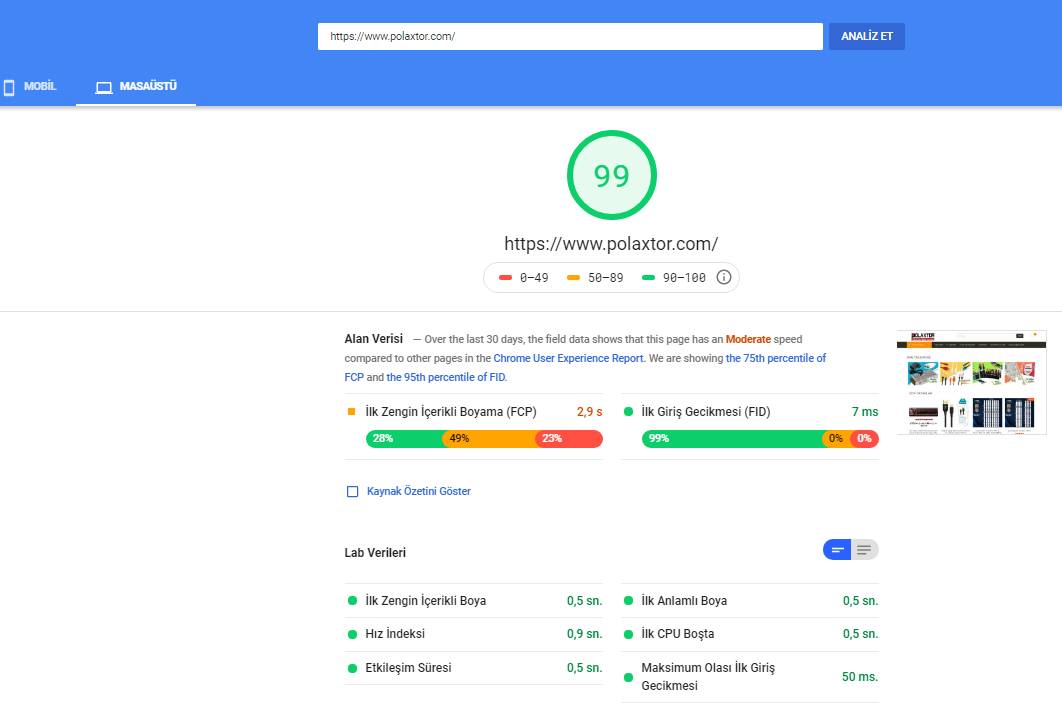Click the FID green 99% bar segment
This screenshot has width=1062, height=727.
point(732,438)
